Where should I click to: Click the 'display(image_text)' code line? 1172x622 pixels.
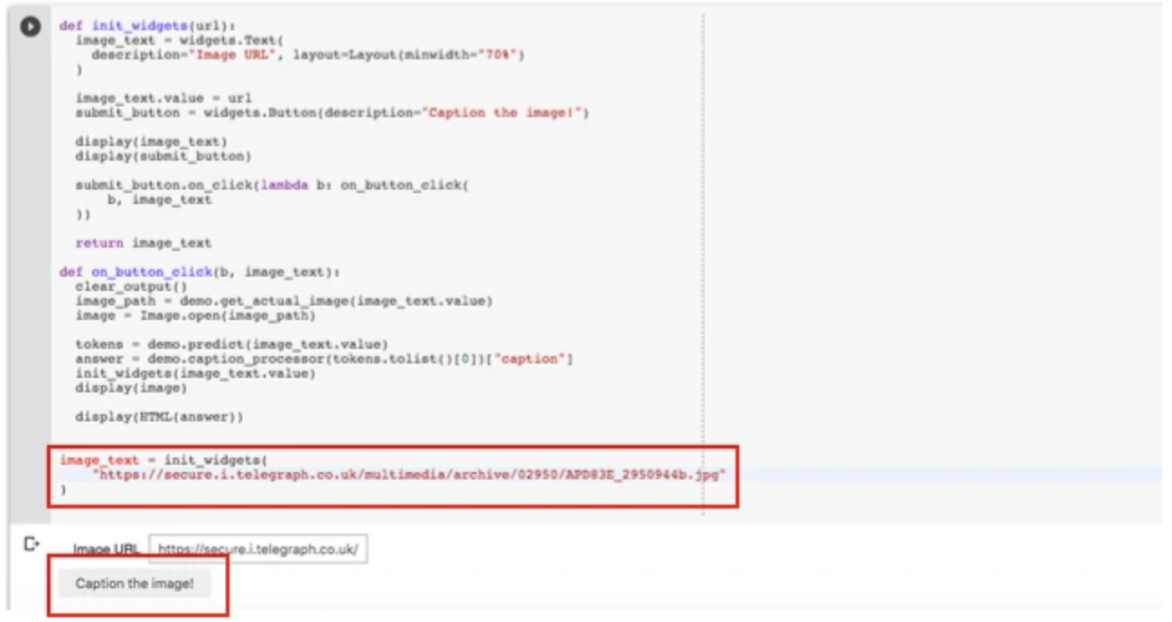click(x=151, y=142)
